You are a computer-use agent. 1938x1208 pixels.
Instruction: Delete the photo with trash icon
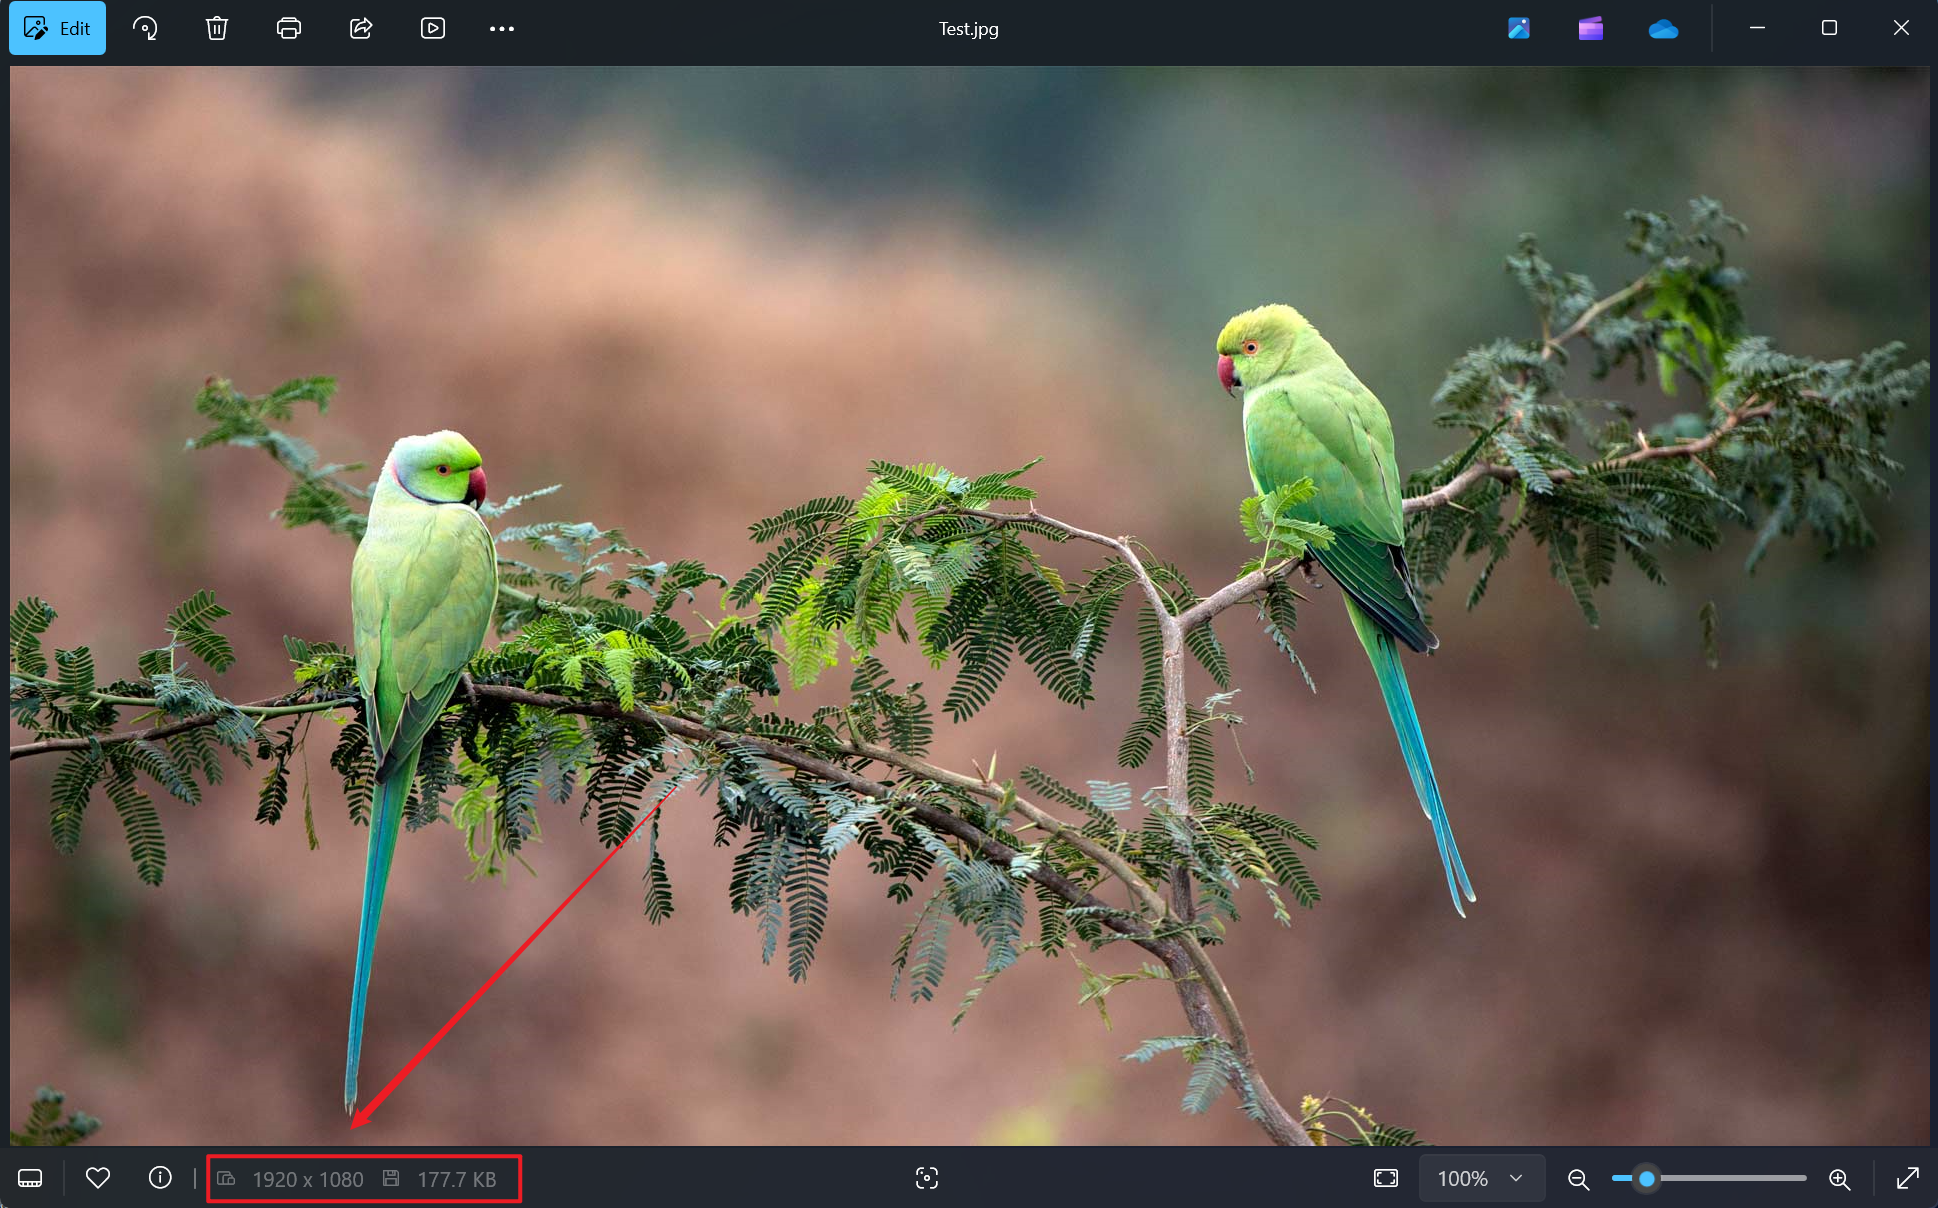click(217, 28)
